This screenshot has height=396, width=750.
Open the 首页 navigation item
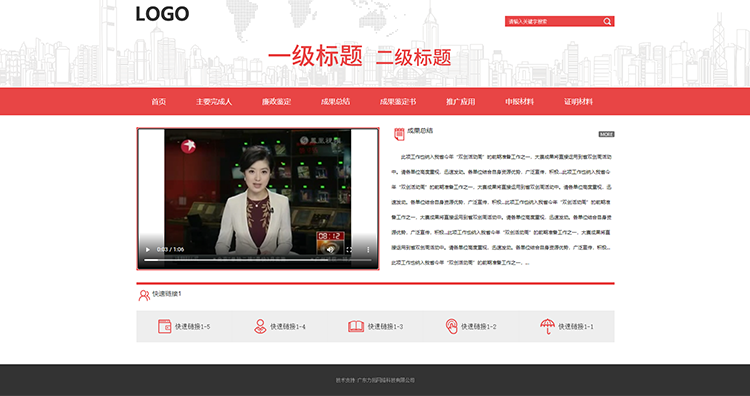(158, 101)
